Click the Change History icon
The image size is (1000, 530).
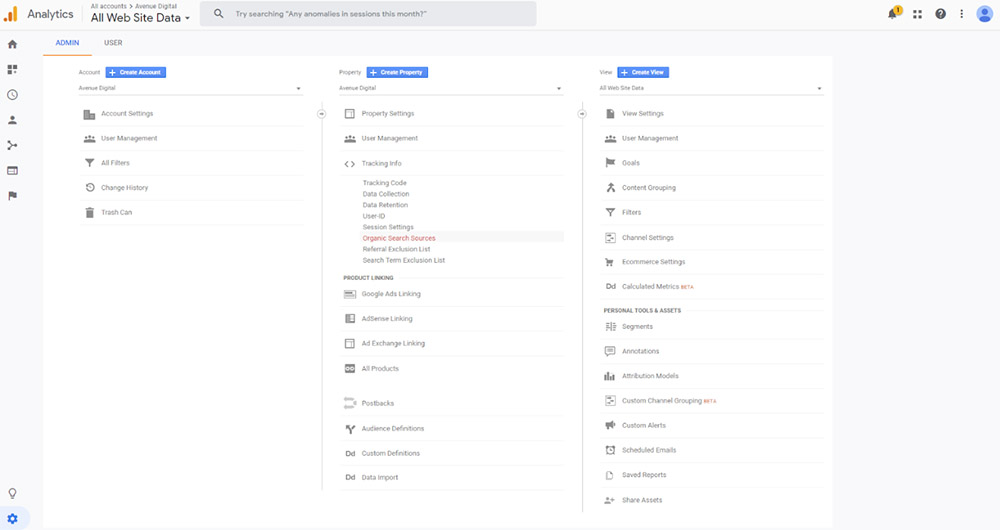click(90, 188)
